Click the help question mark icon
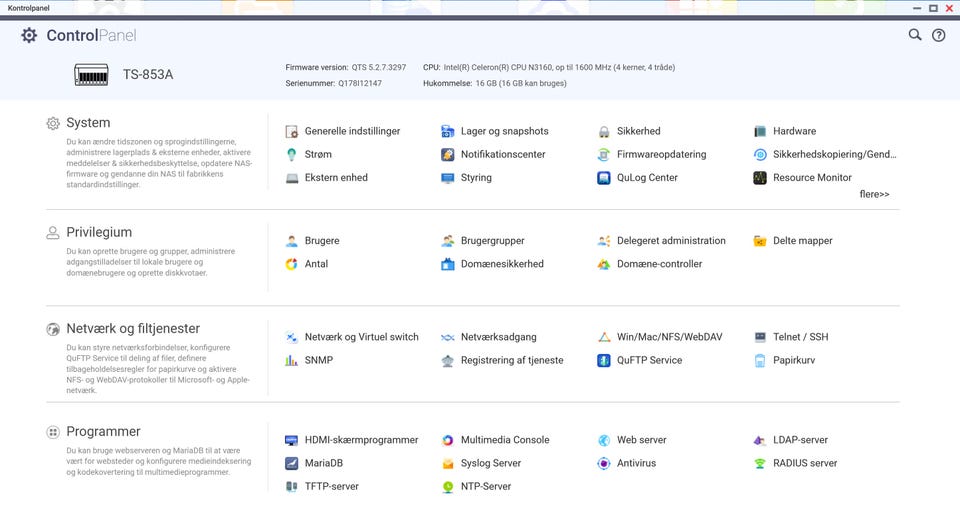The image size is (960, 510). pyautogui.click(x=939, y=35)
